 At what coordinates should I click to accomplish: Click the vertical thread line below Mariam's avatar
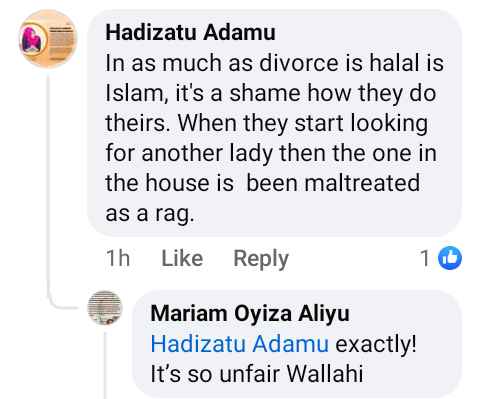point(105,365)
